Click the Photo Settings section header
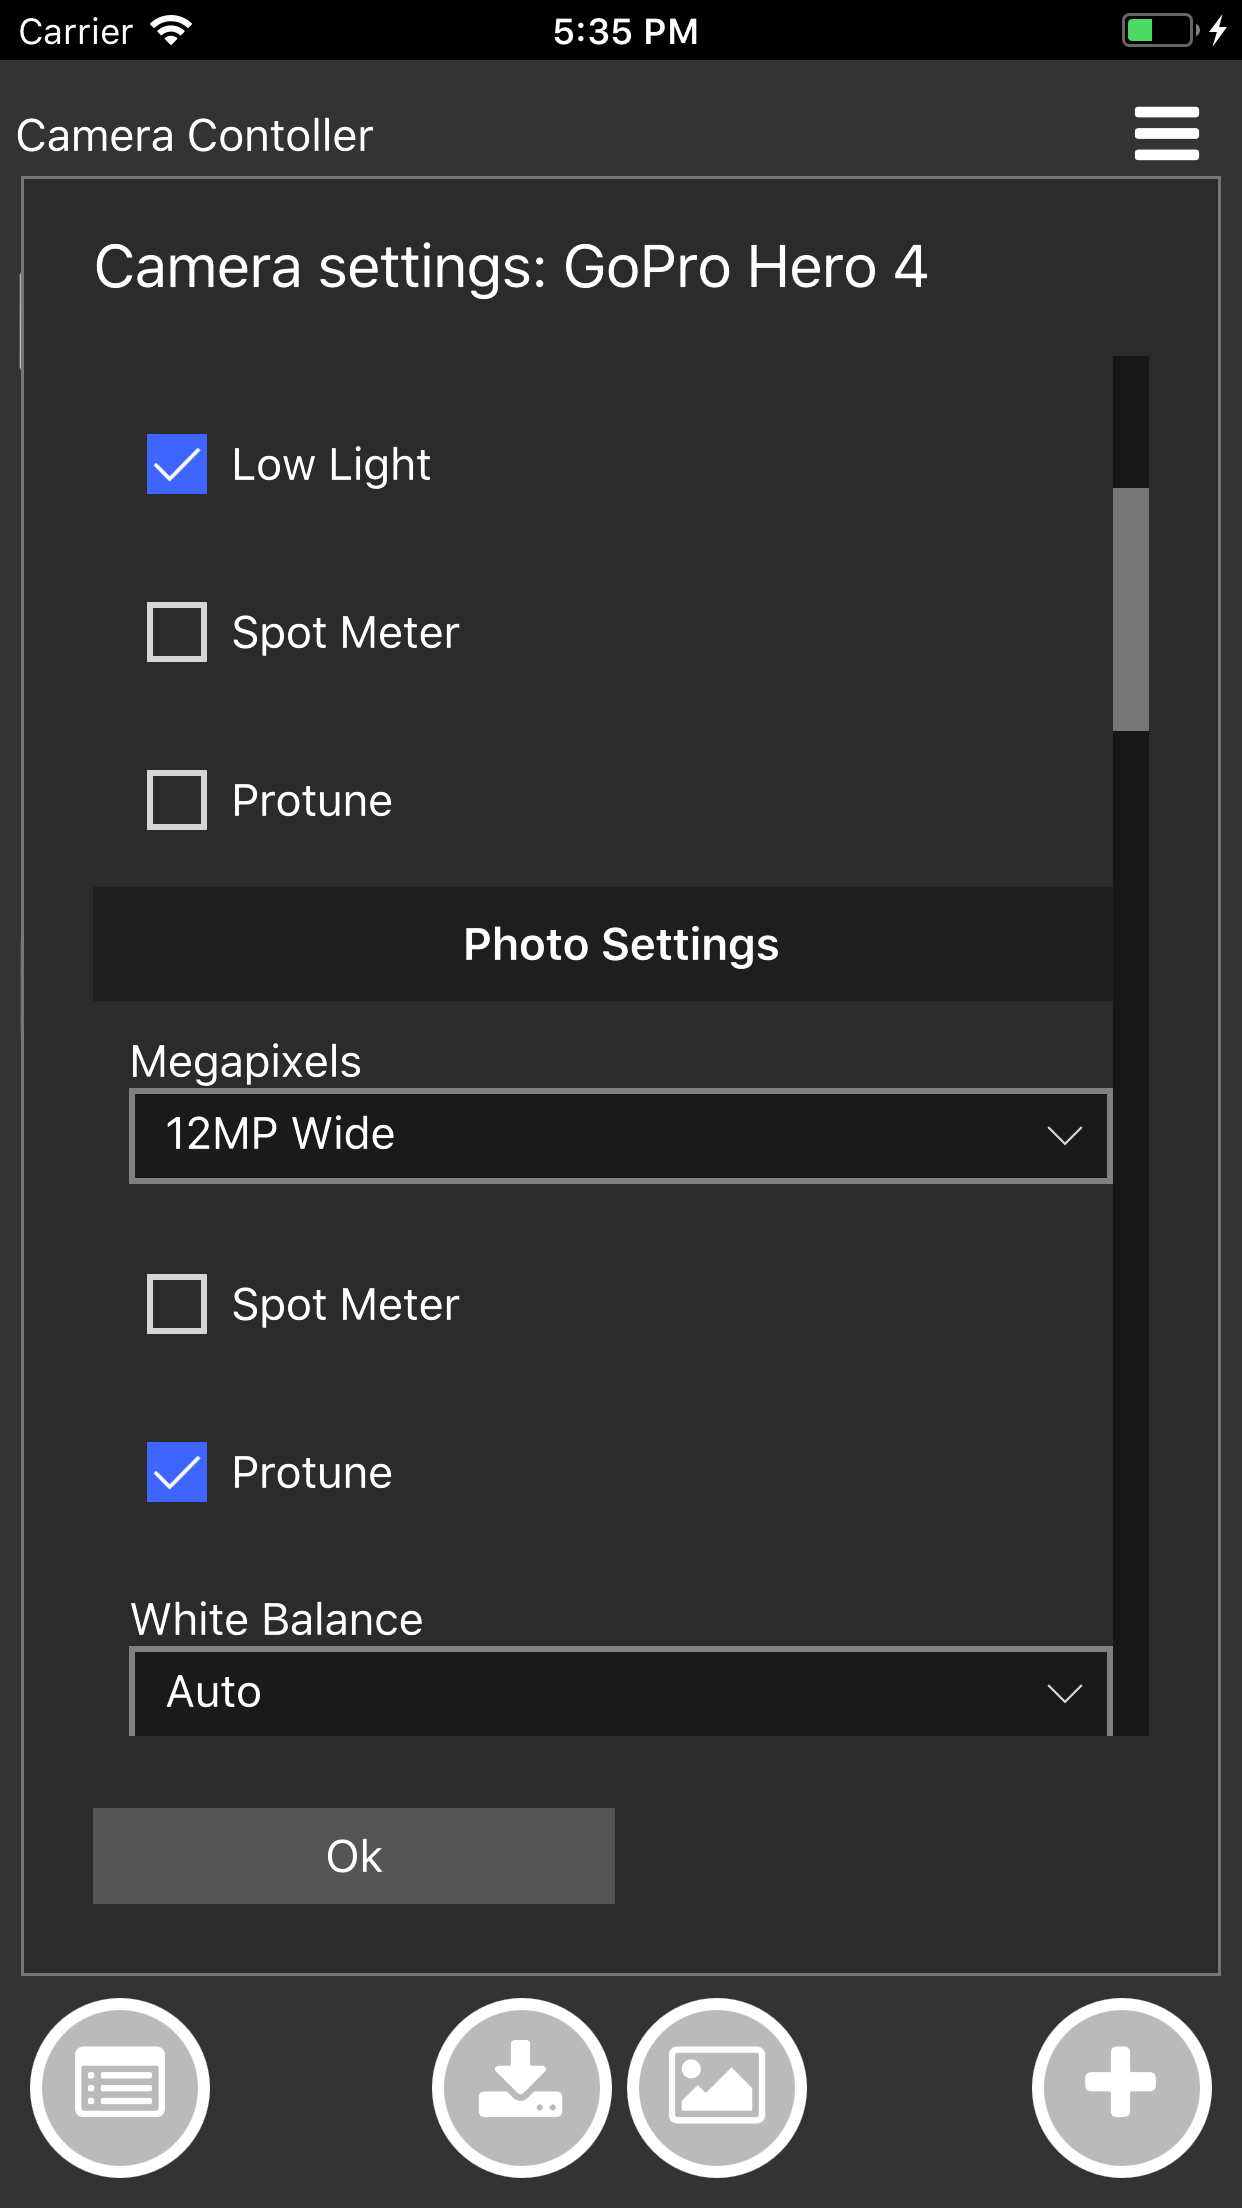 pos(620,944)
